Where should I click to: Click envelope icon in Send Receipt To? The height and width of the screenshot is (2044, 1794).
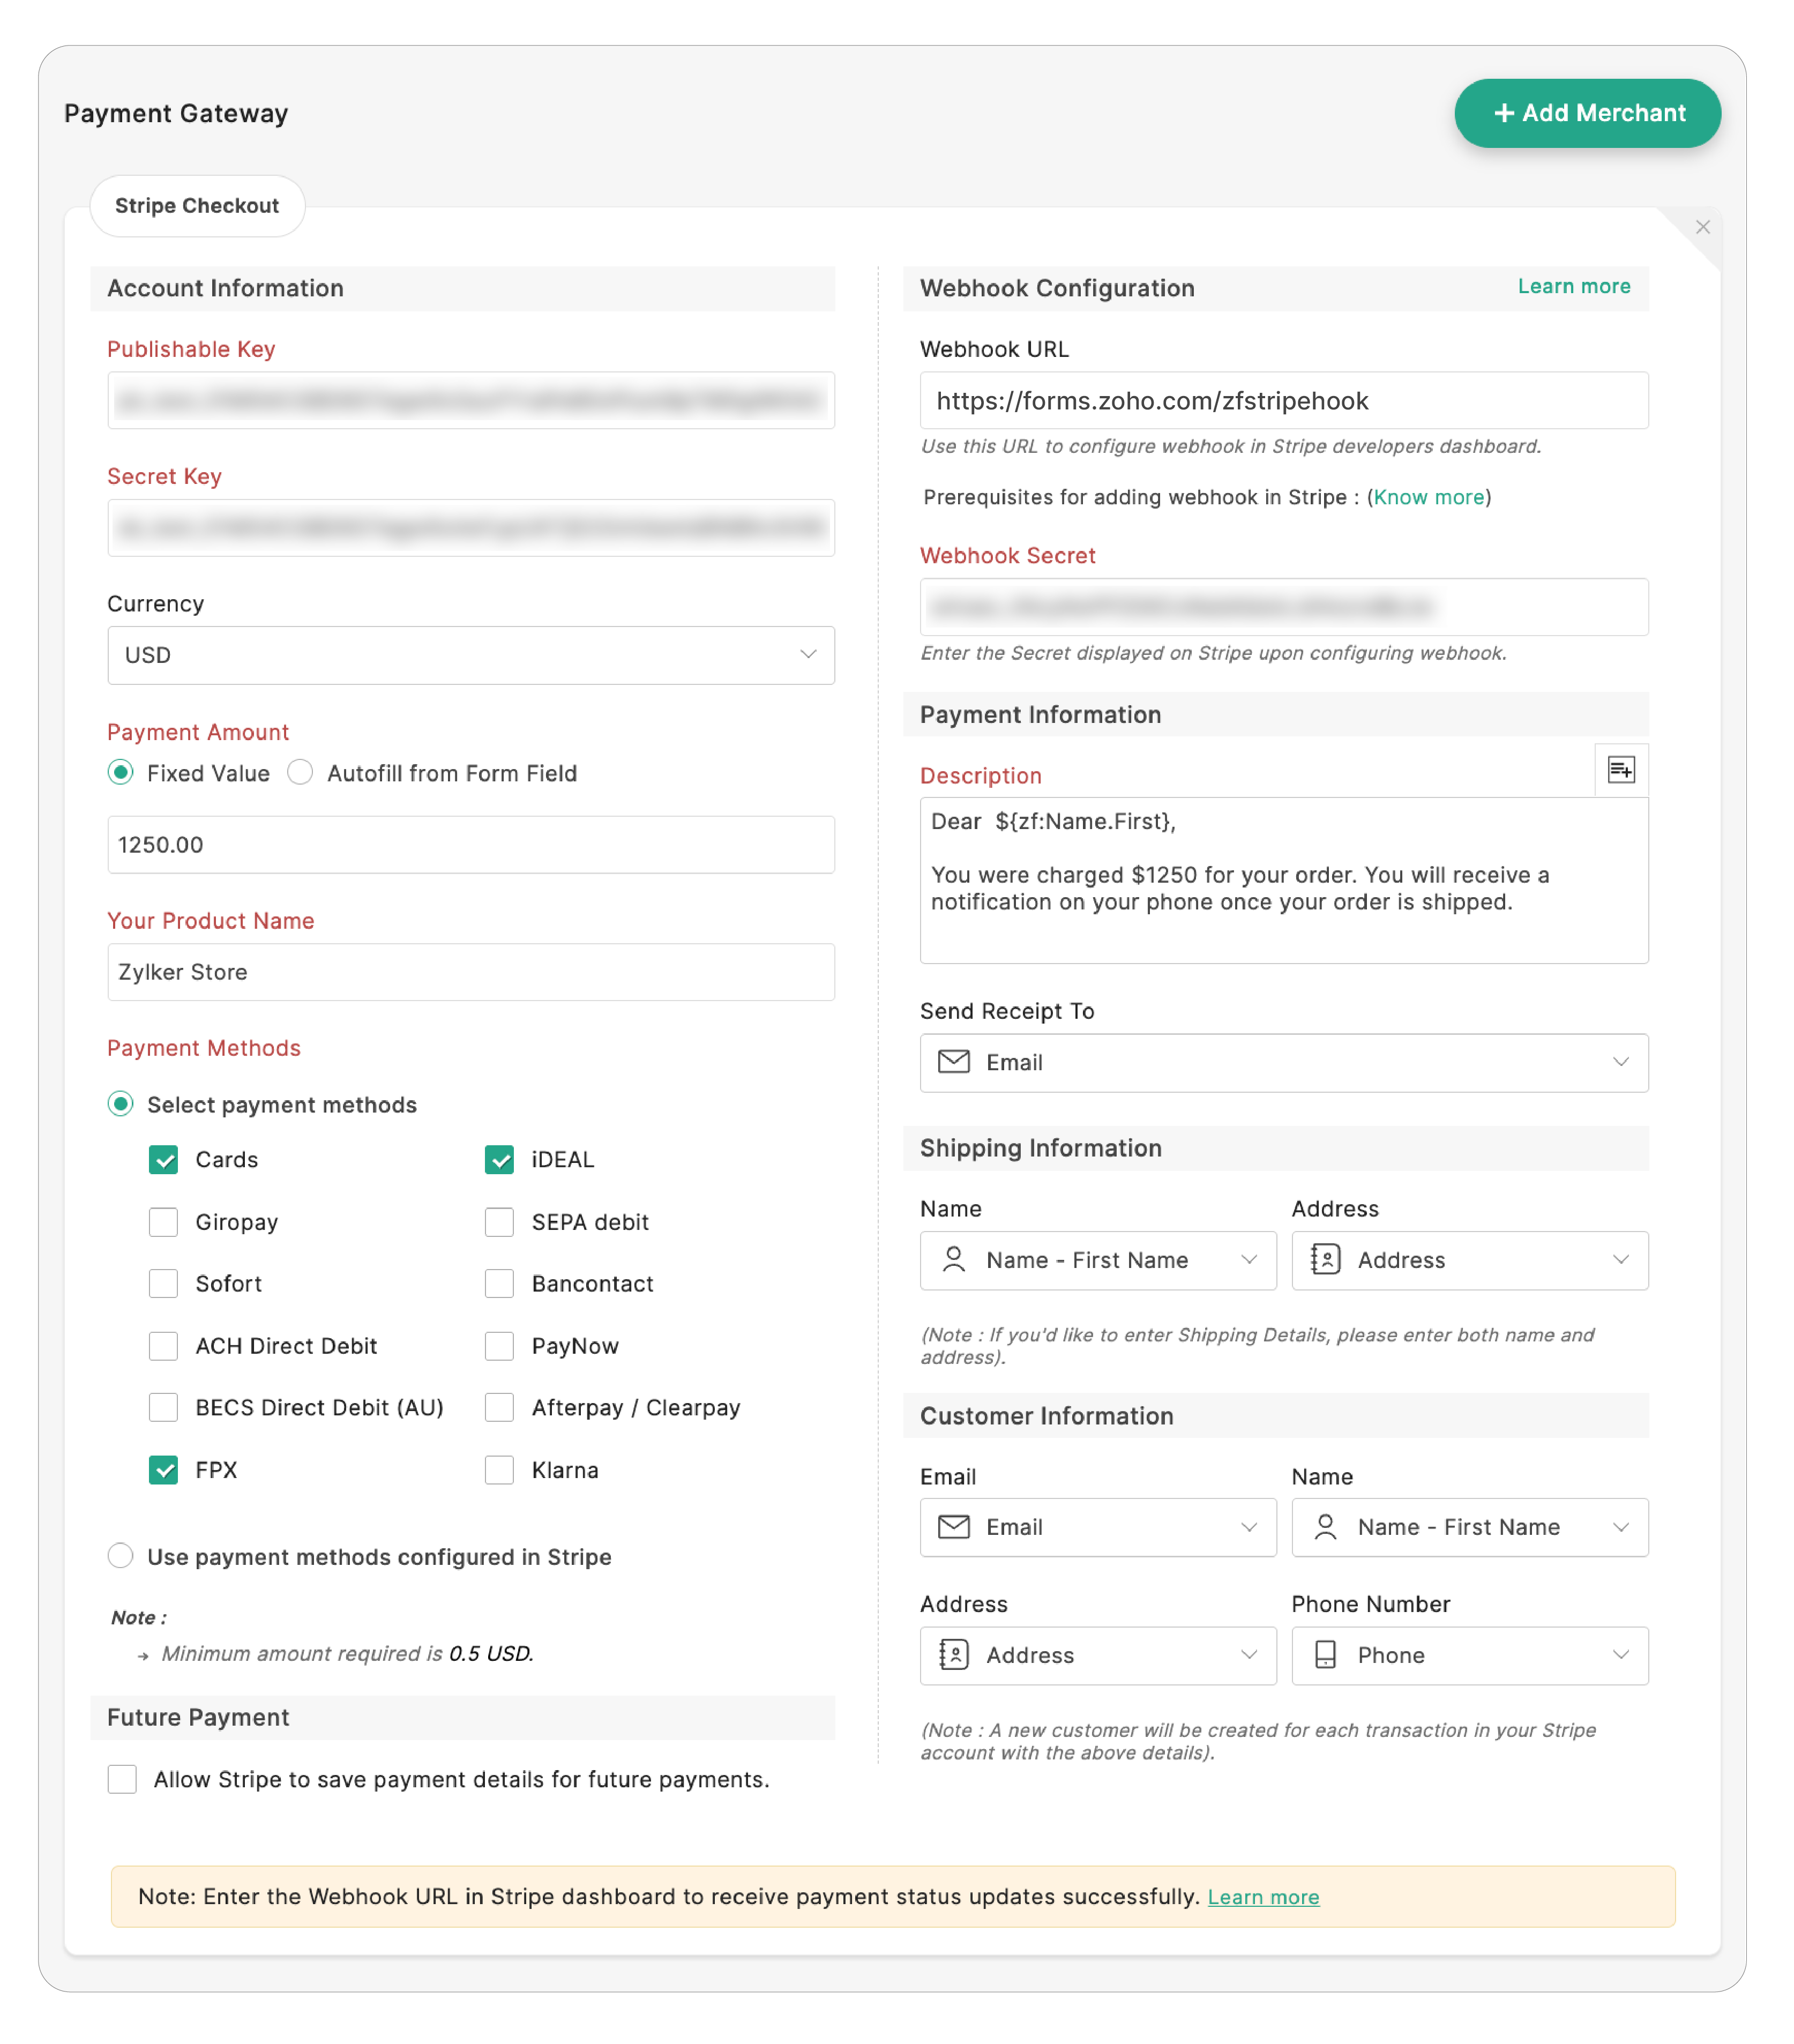pos(953,1062)
